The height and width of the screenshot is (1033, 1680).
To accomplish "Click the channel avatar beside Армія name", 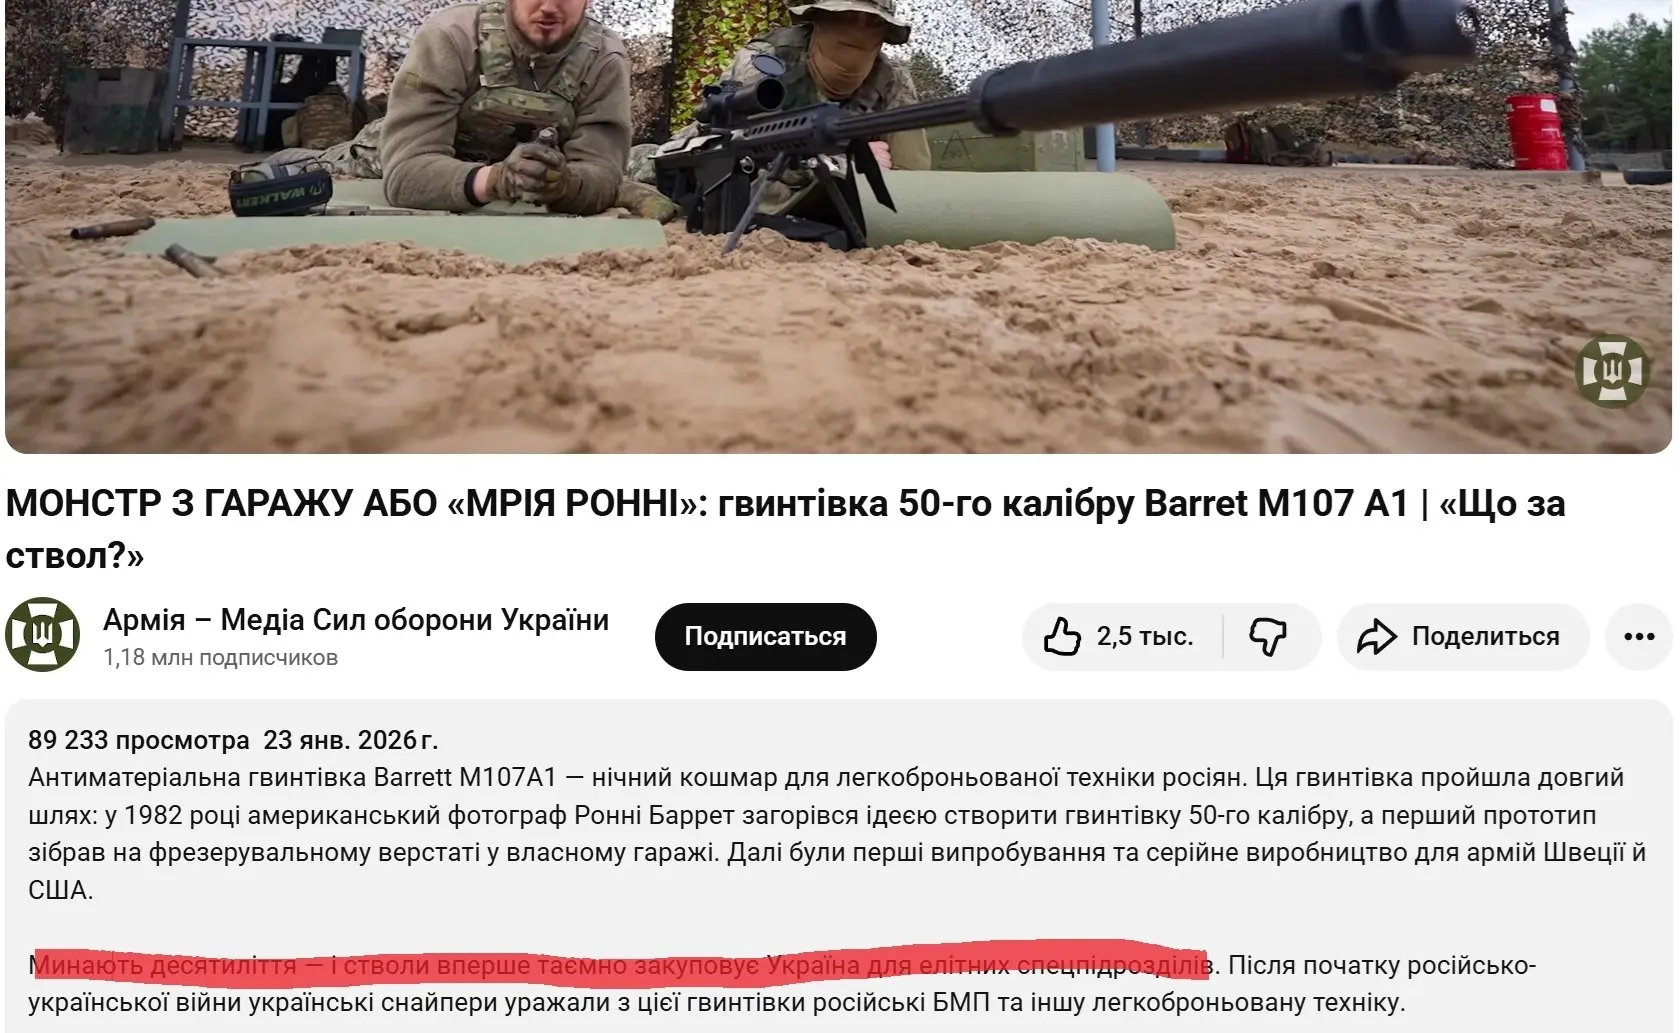I will tap(42, 634).
